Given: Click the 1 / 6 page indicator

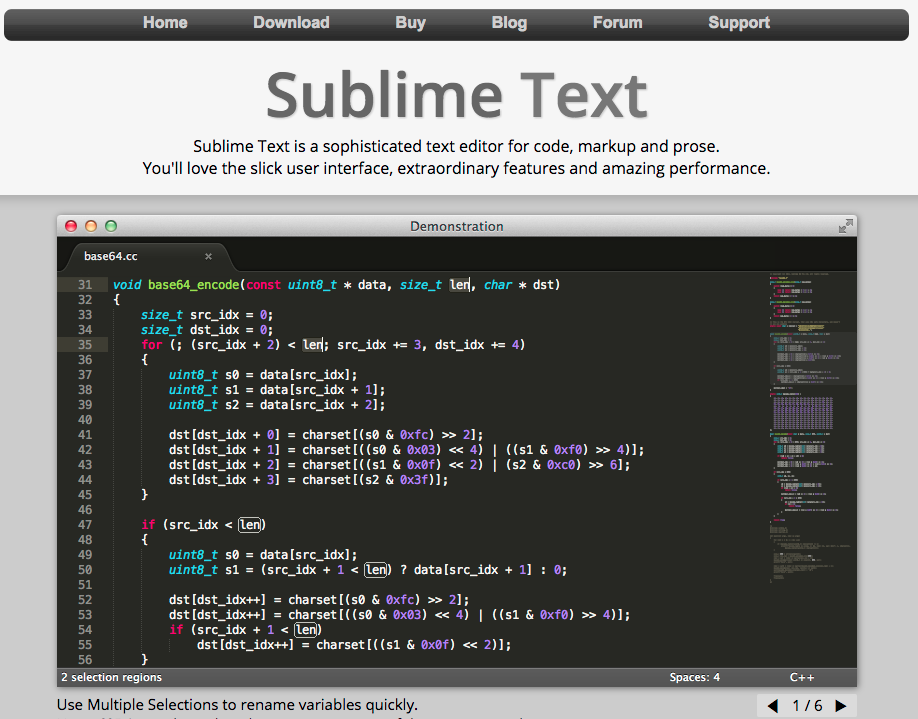Looking at the screenshot, I should [x=807, y=705].
